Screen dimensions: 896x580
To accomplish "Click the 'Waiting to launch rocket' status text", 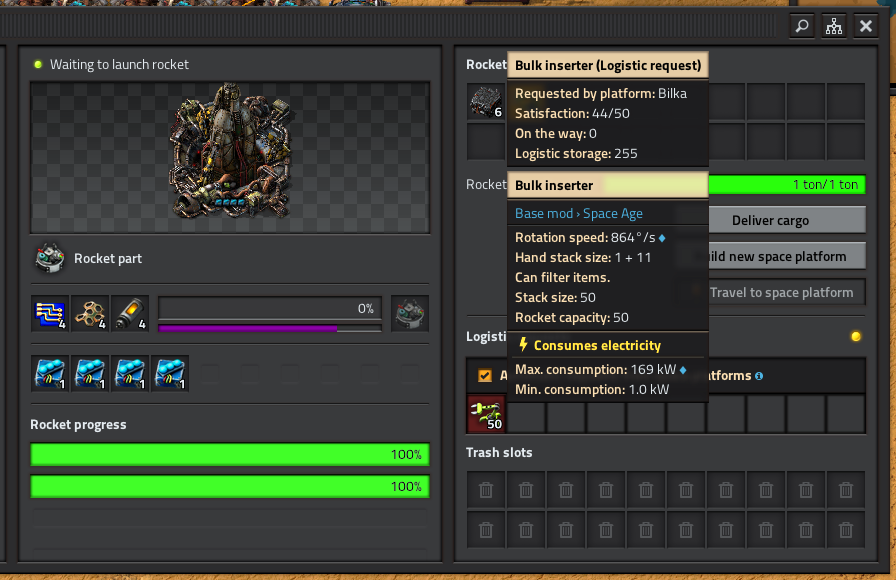I will [119, 65].
